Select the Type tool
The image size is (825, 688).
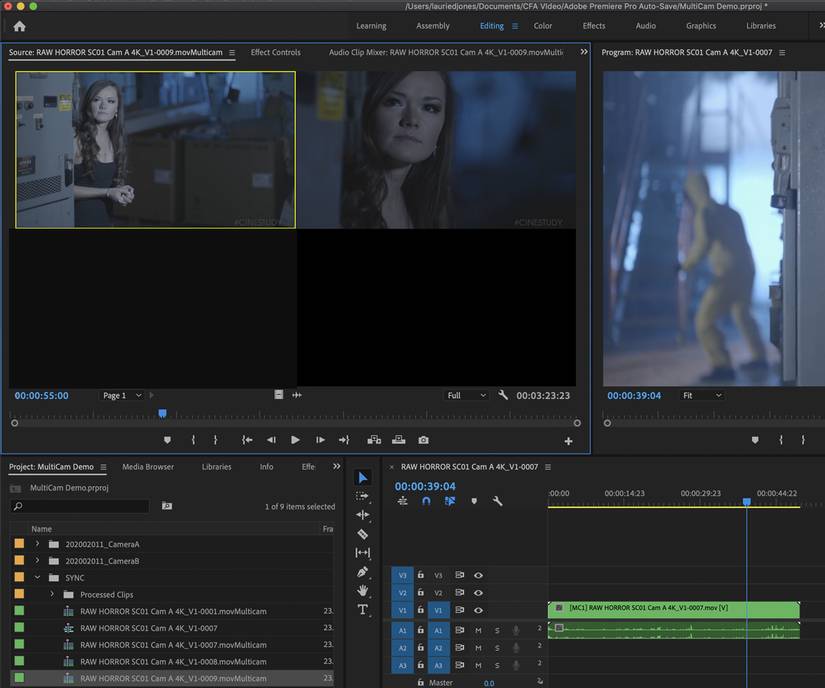point(363,610)
